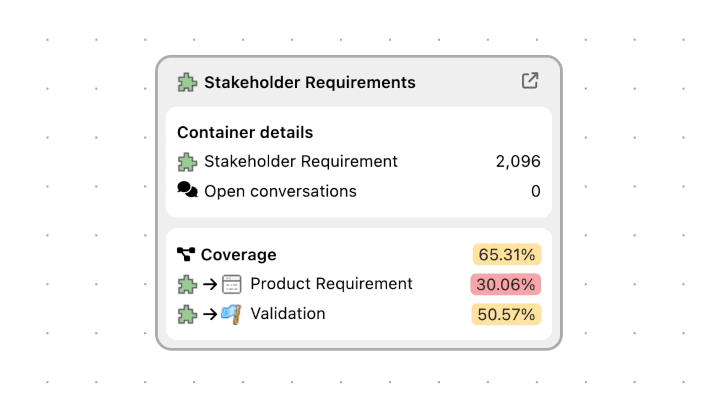The image size is (720, 405).
Task: Click puzzle icon in Validation coverage row
Action: [187, 314]
